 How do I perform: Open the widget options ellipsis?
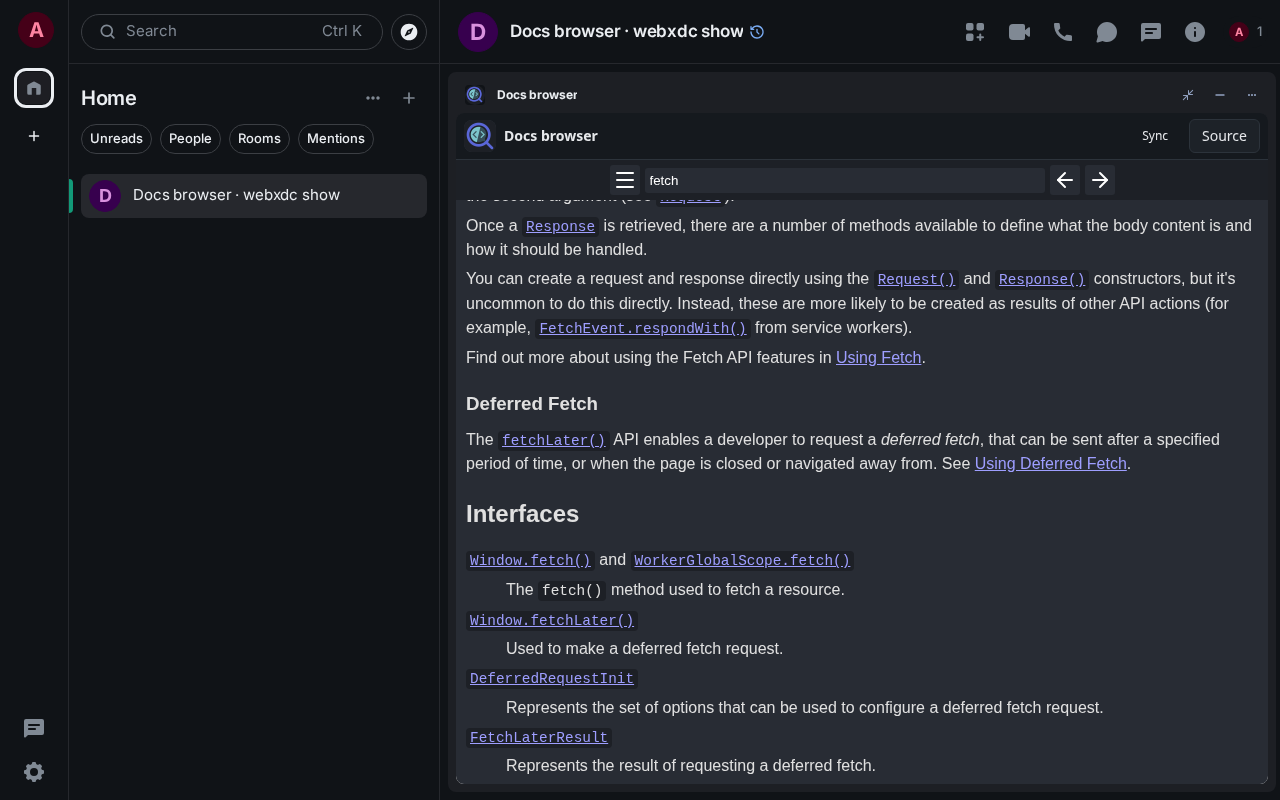pyautogui.click(x=1252, y=95)
